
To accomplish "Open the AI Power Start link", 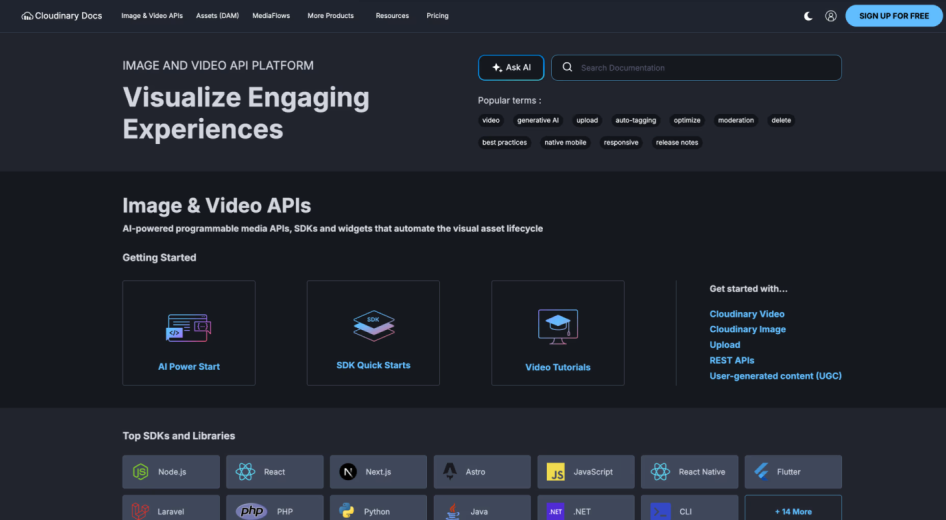I will (189, 366).
